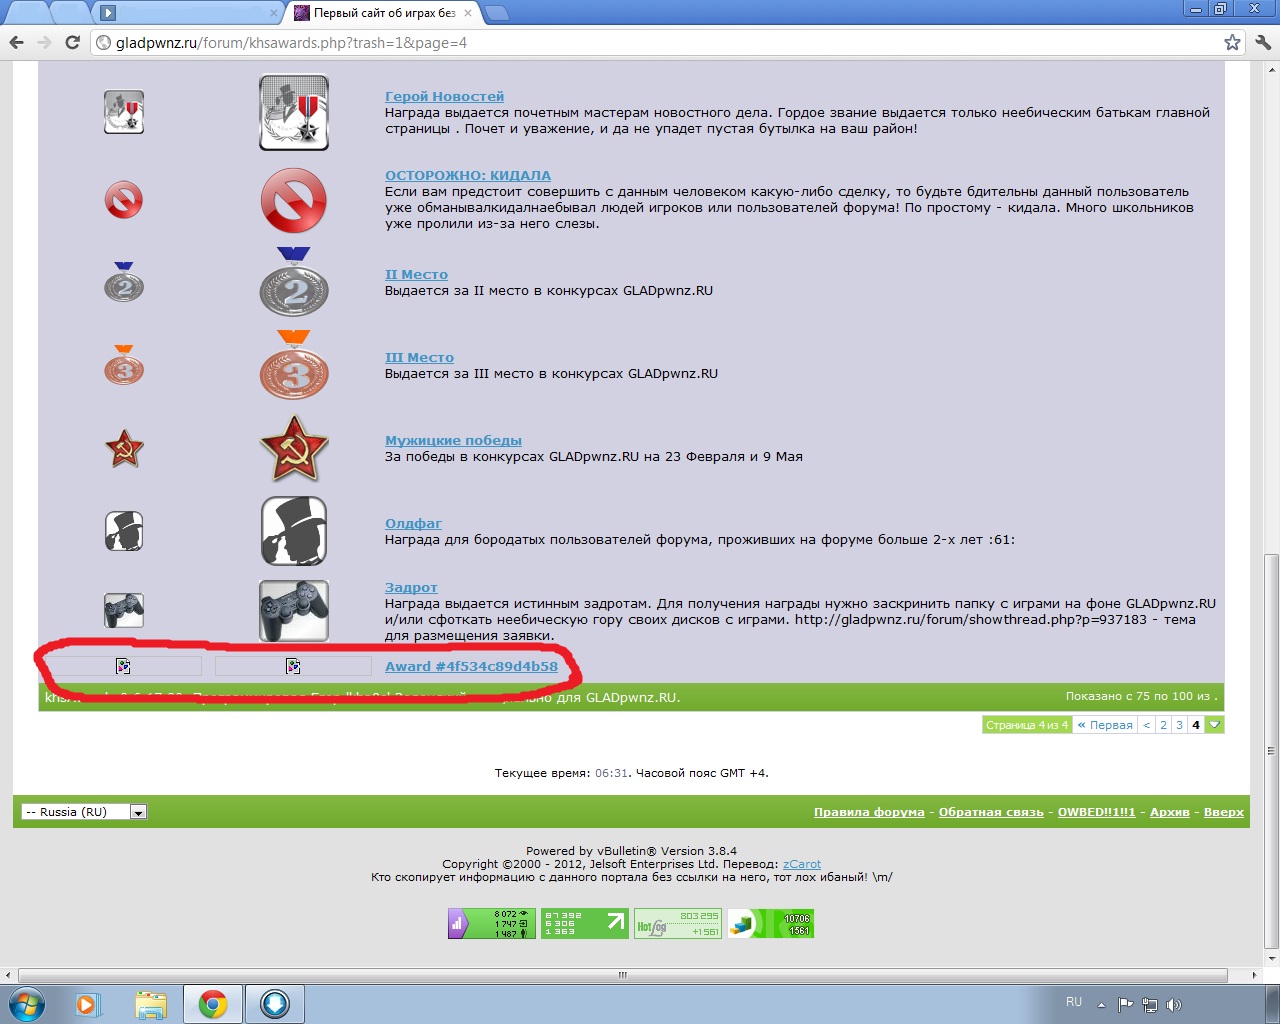
Task: Open the page-jump dropdown arrow in pagination
Action: 1214,725
